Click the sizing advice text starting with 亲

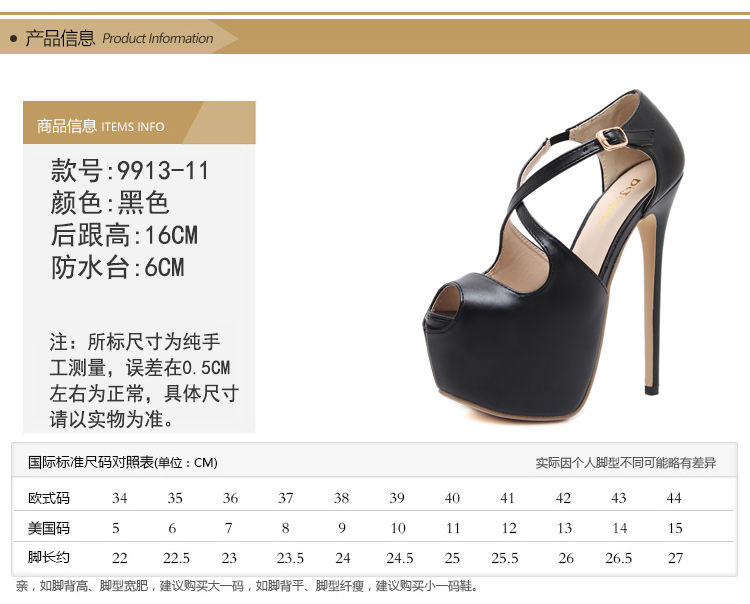(247, 586)
